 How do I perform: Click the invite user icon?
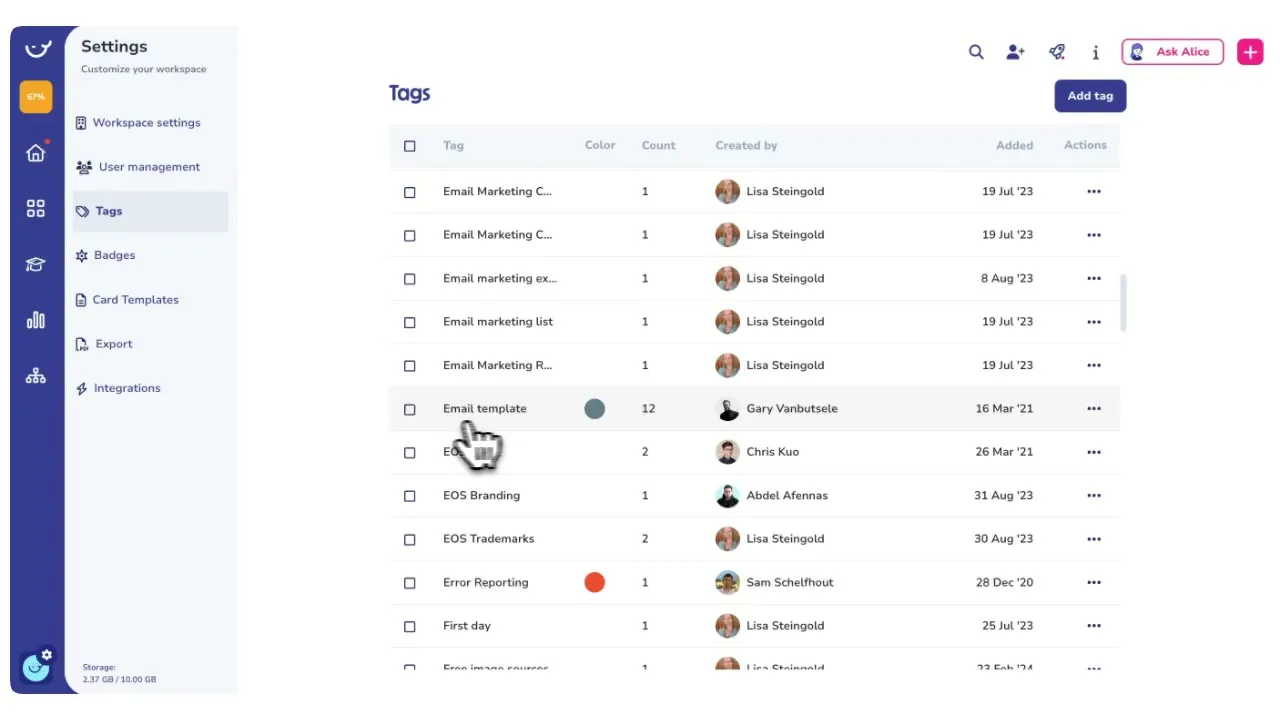tap(1016, 52)
